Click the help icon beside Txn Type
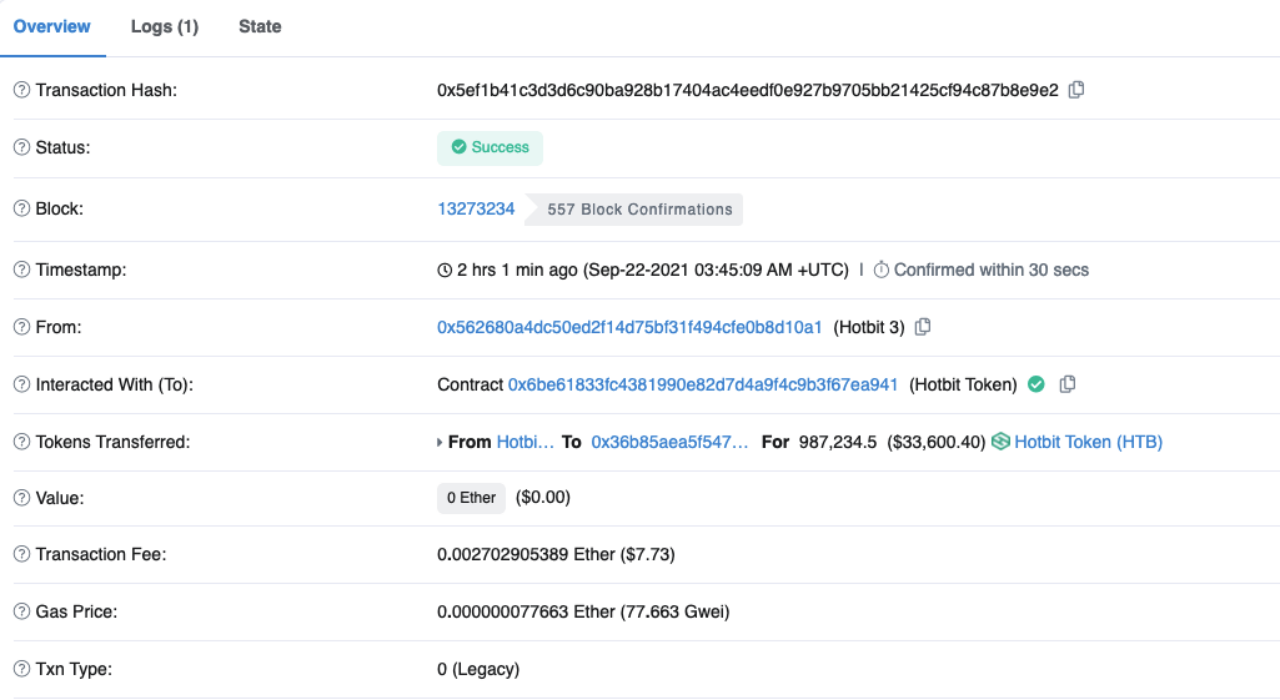Viewport: 1280px width, 700px height. coord(21,669)
